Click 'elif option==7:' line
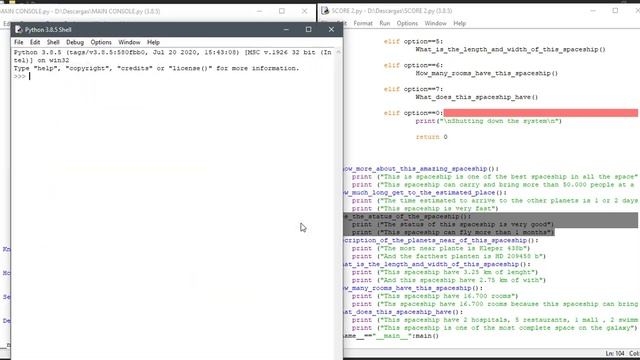The width and height of the screenshot is (640, 360). click(x=413, y=89)
